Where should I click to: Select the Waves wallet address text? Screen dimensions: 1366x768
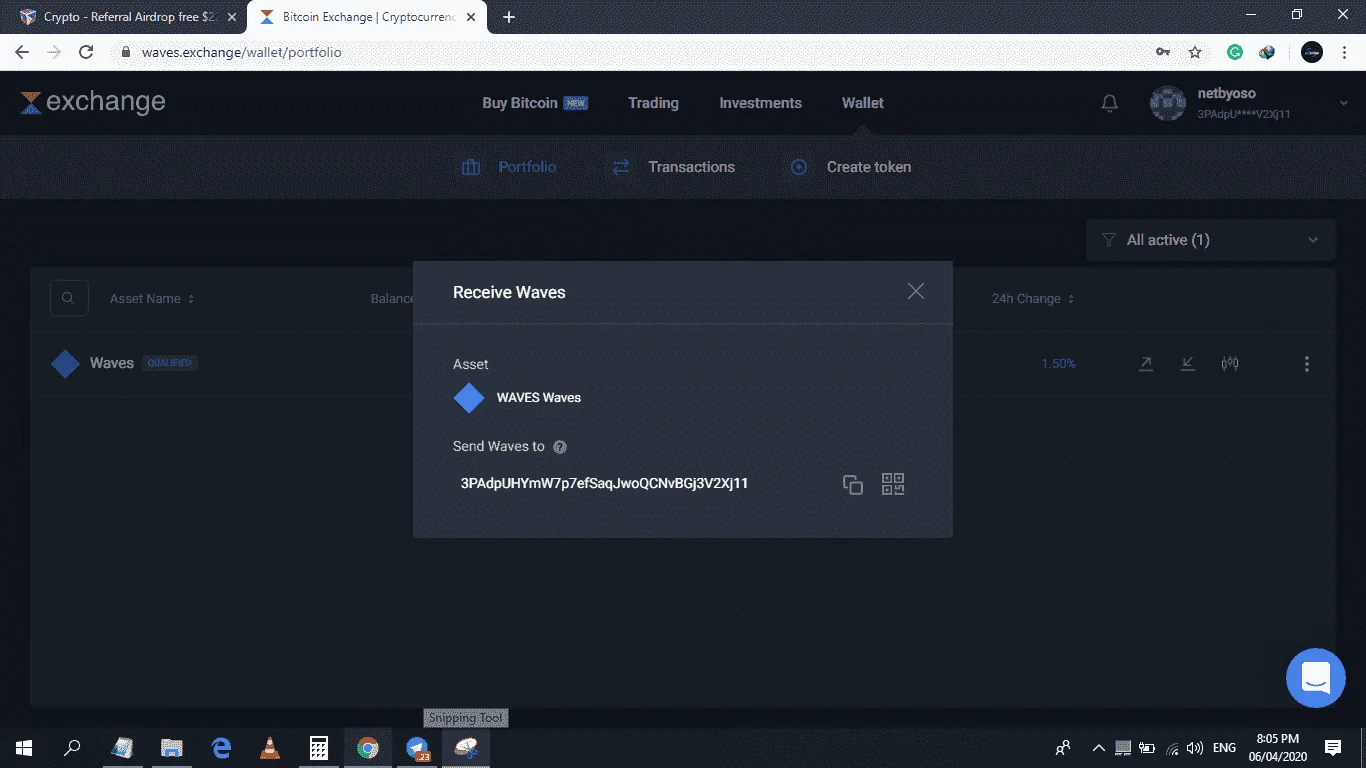605,484
